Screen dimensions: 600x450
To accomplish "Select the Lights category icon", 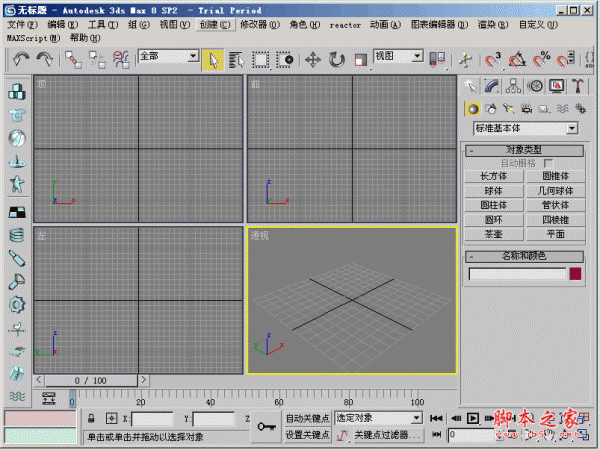I will click(x=509, y=109).
